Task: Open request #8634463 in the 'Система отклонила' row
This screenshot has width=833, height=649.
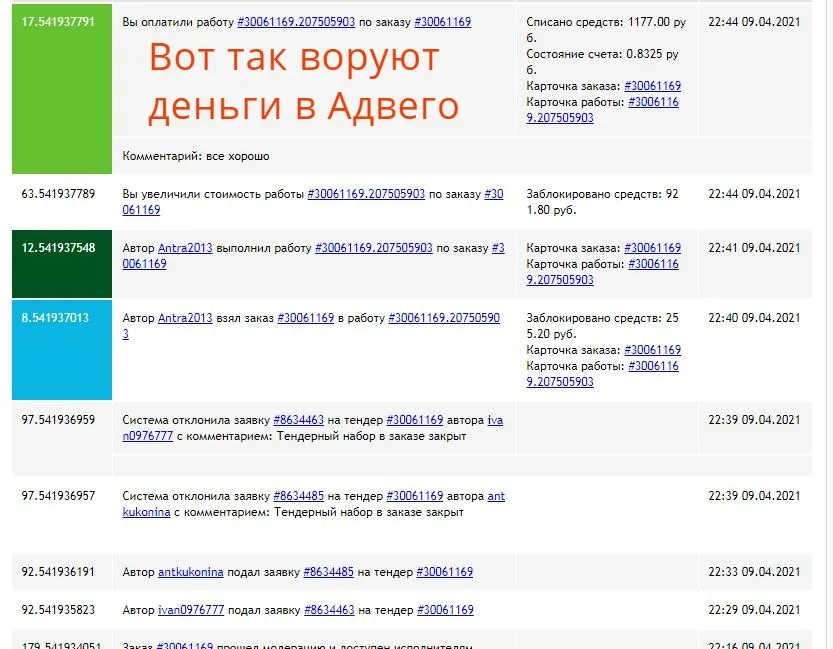Action: (x=299, y=420)
